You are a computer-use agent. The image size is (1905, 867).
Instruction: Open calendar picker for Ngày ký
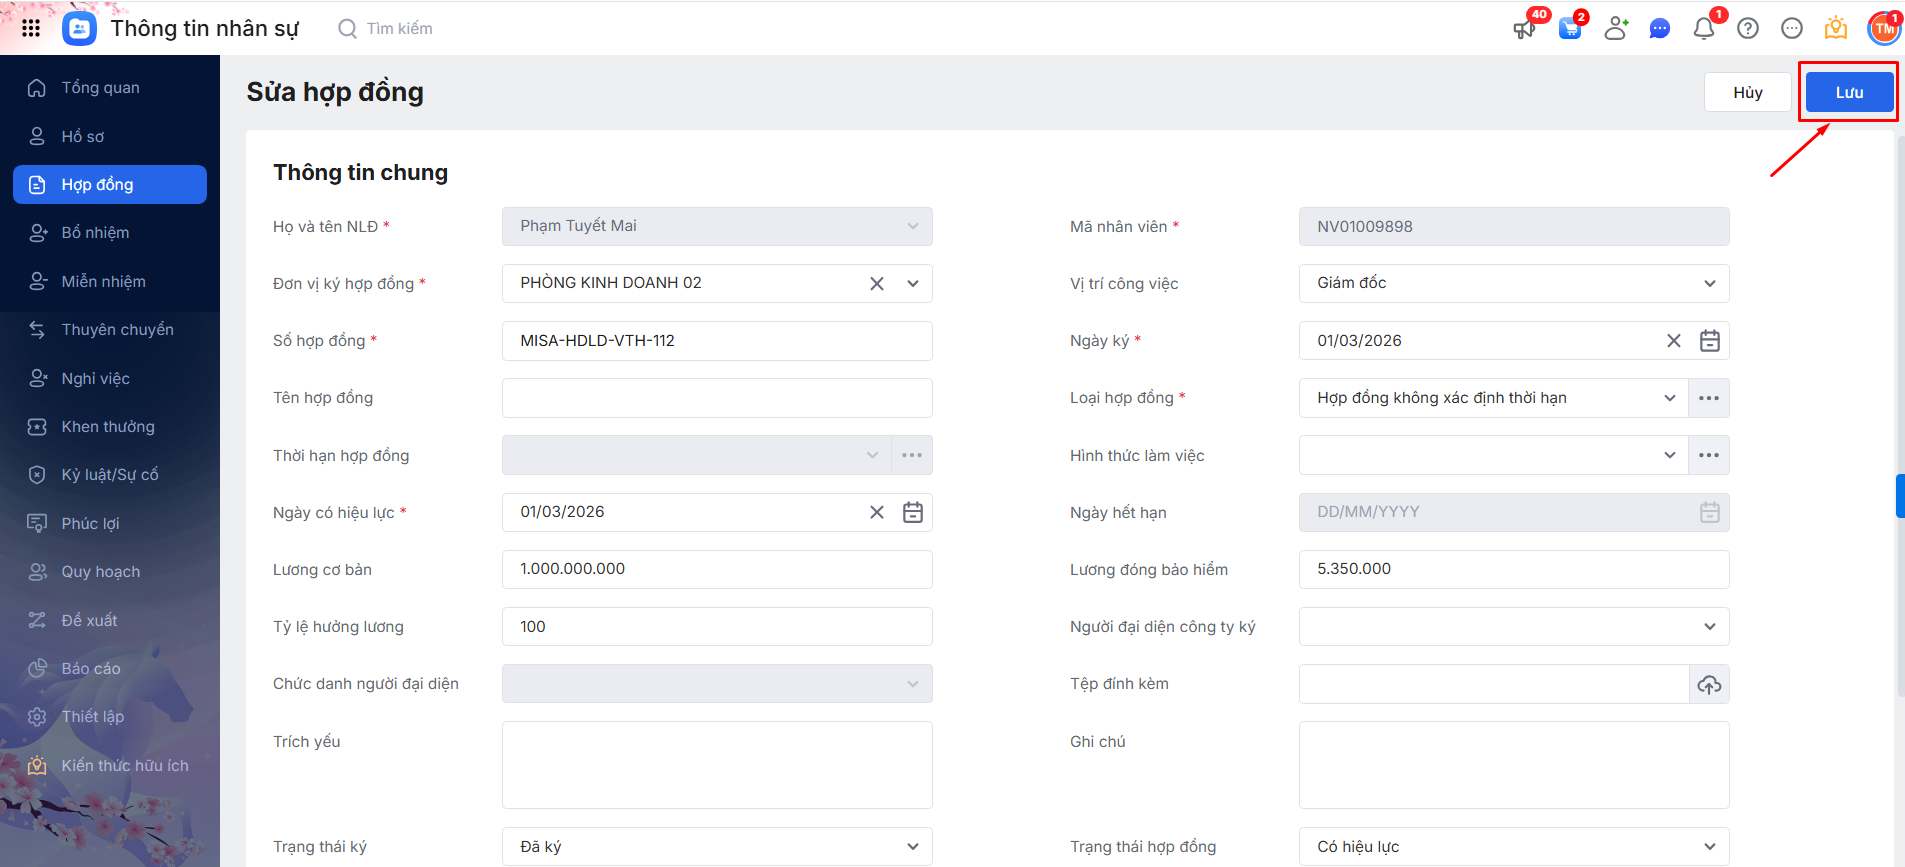point(1710,341)
